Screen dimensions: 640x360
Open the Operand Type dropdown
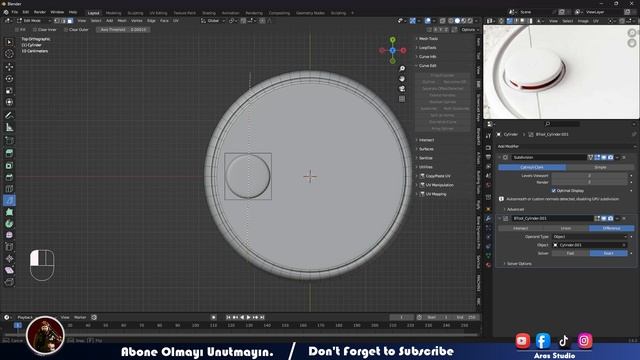(590, 237)
